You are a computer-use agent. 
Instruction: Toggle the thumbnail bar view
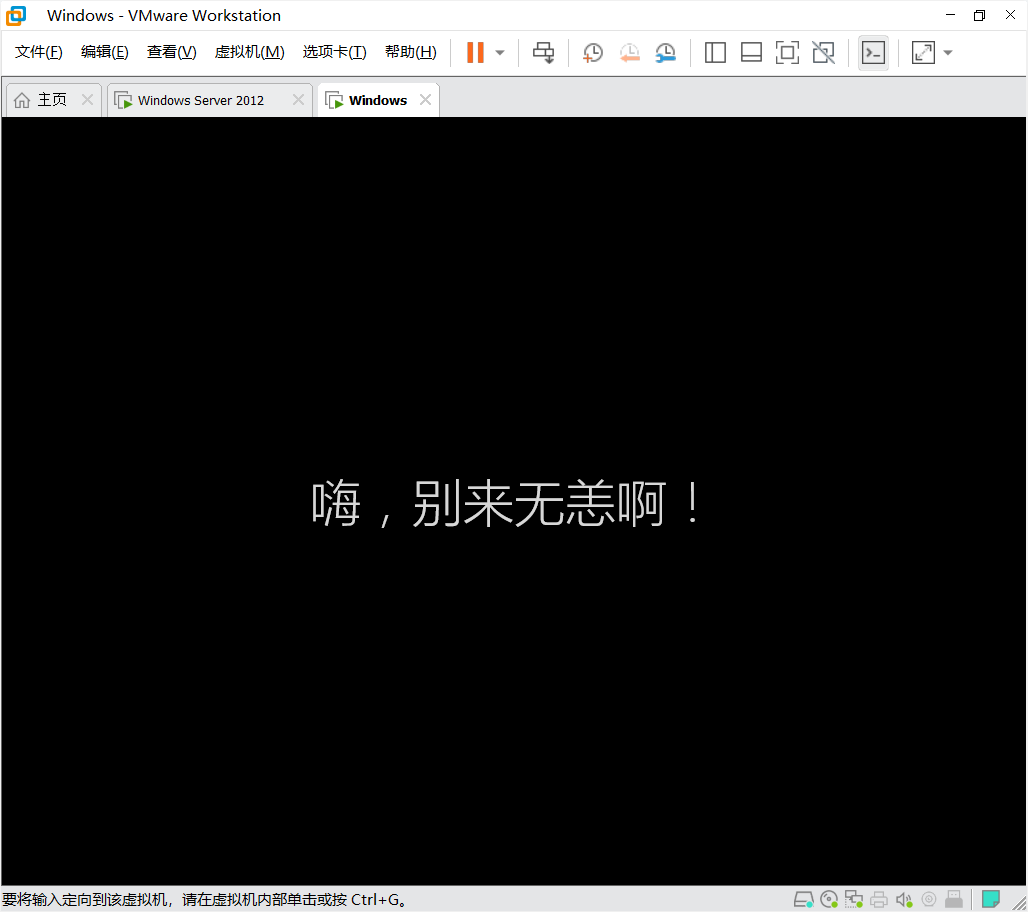(x=751, y=52)
